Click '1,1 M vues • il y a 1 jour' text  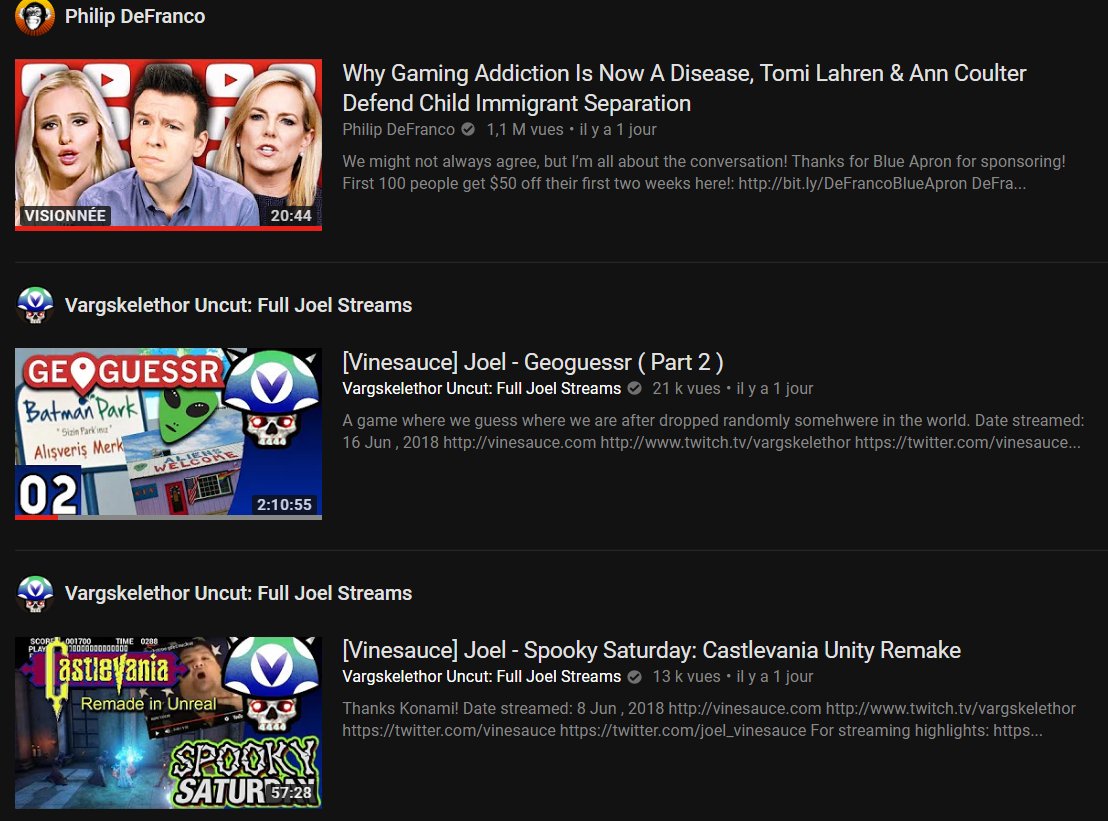coord(571,129)
